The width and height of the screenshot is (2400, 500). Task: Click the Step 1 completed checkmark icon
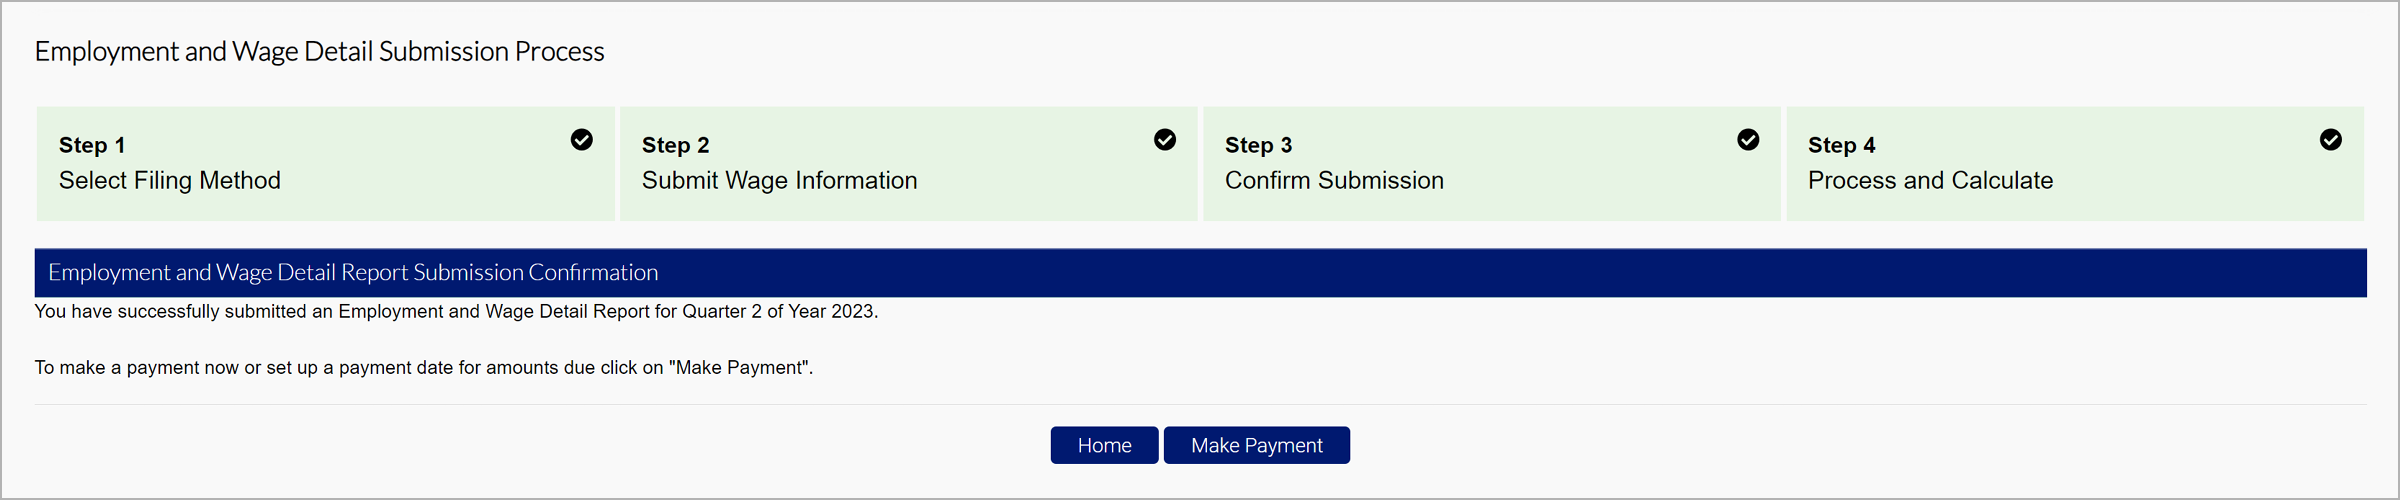(581, 140)
